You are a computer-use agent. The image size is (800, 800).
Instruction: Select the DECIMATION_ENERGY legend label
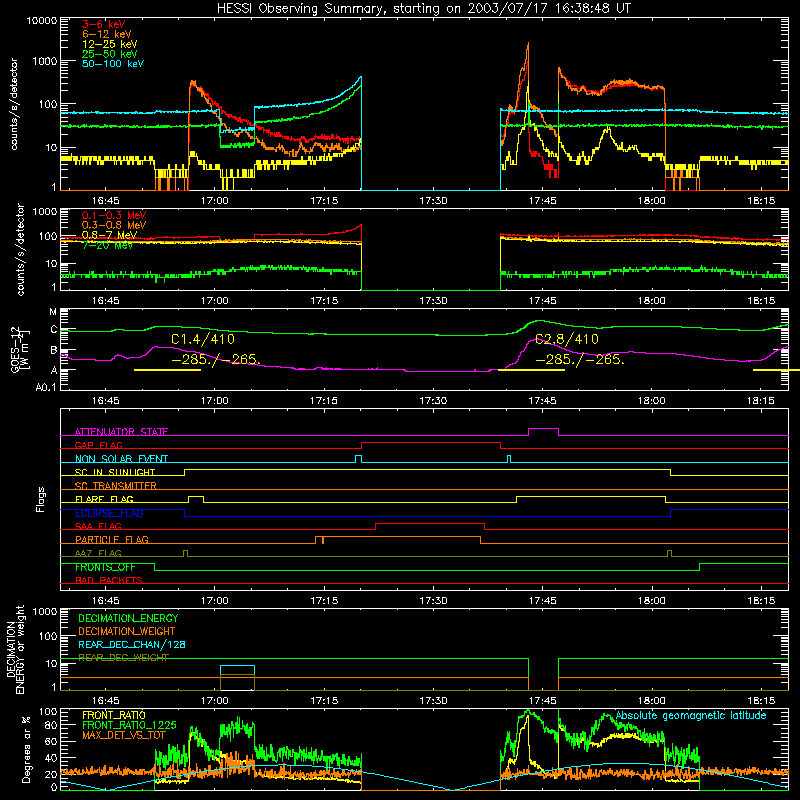pos(128,618)
